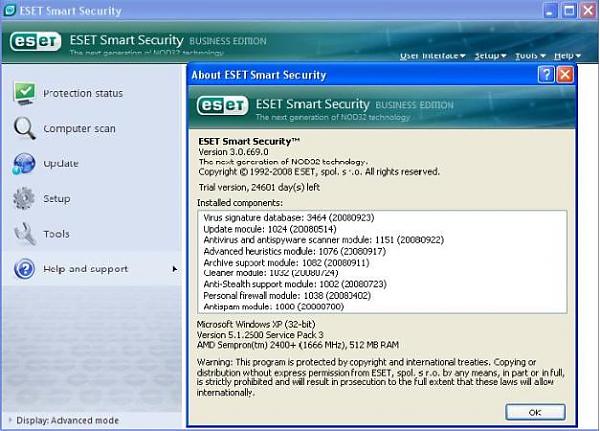Open the Computer scan section

[x=79, y=129]
